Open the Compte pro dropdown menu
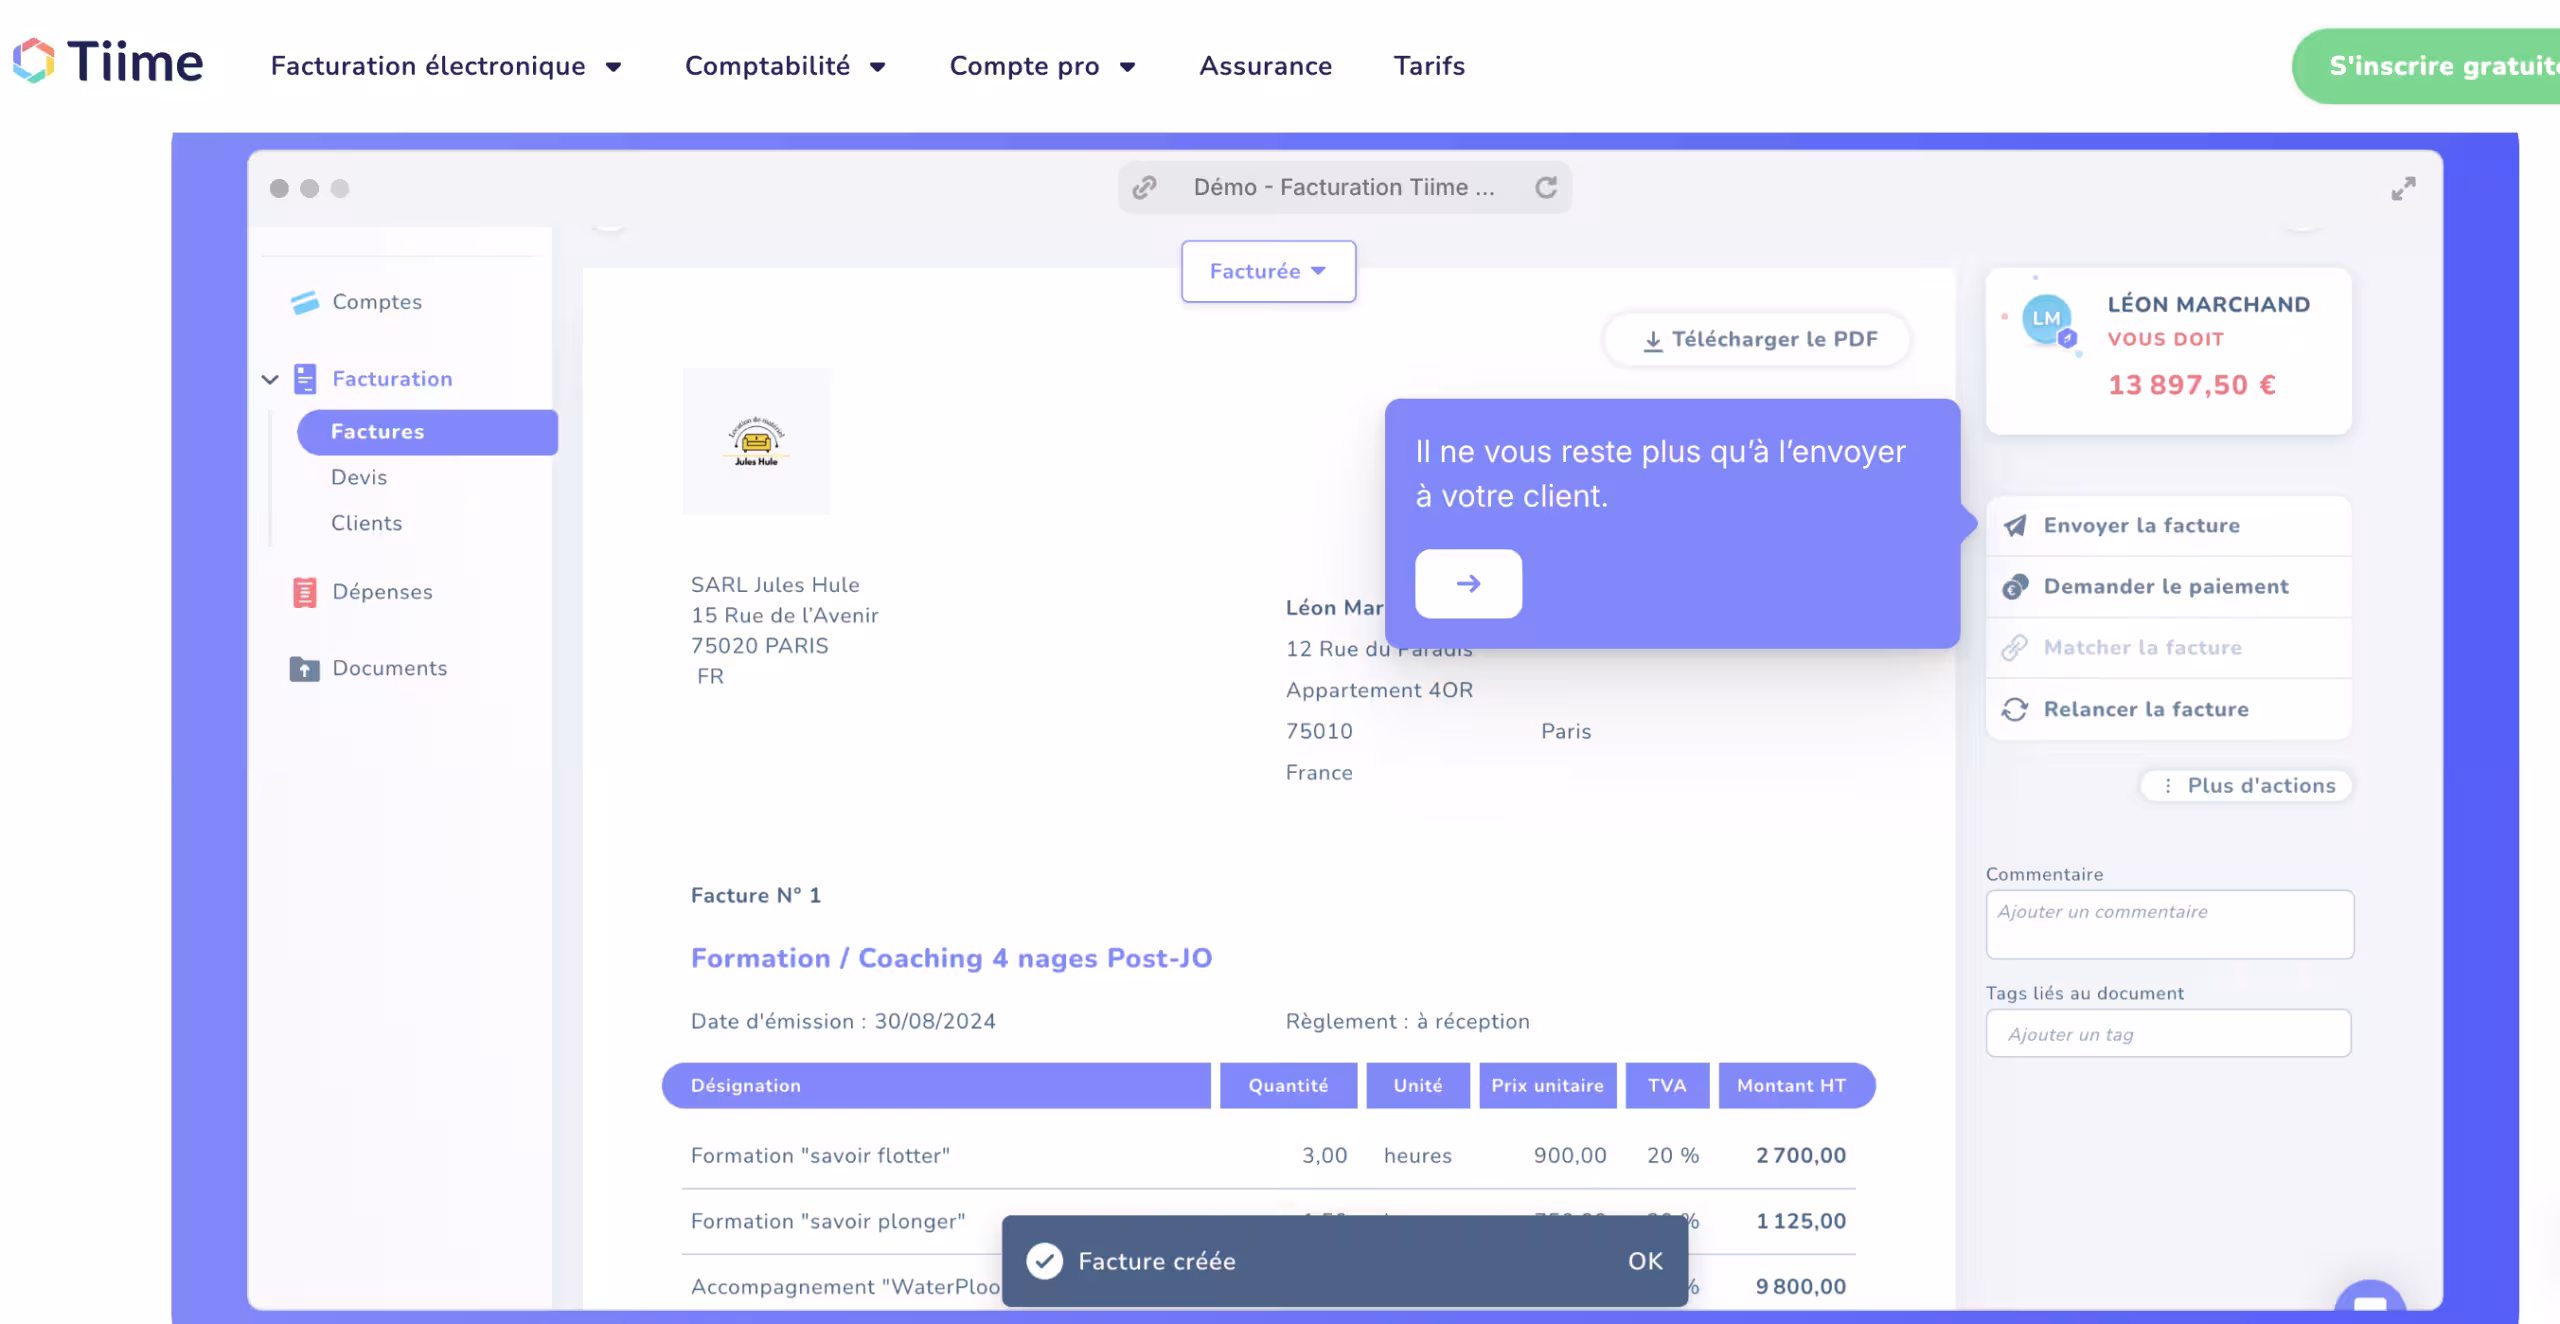The height and width of the screenshot is (1324, 2560). coord(1042,66)
